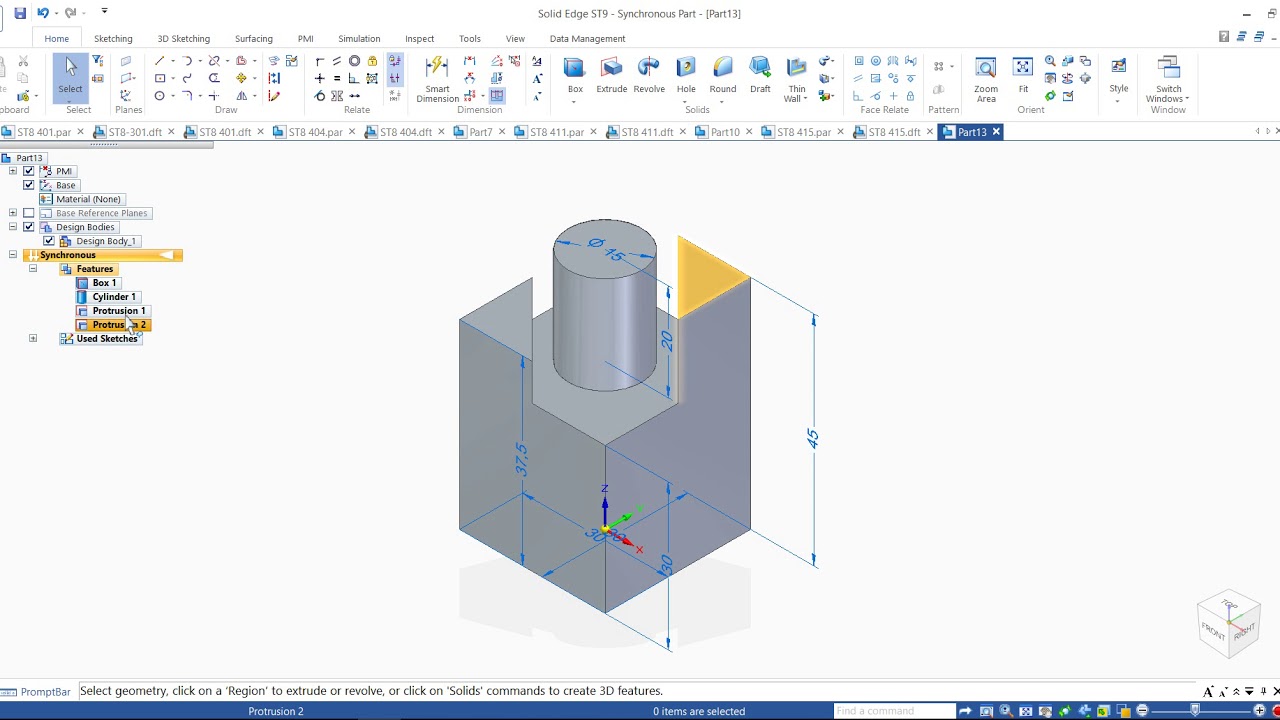Click the Help question mark icon
Viewport: 1280px width, 720px height.
pyautogui.click(x=1224, y=37)
